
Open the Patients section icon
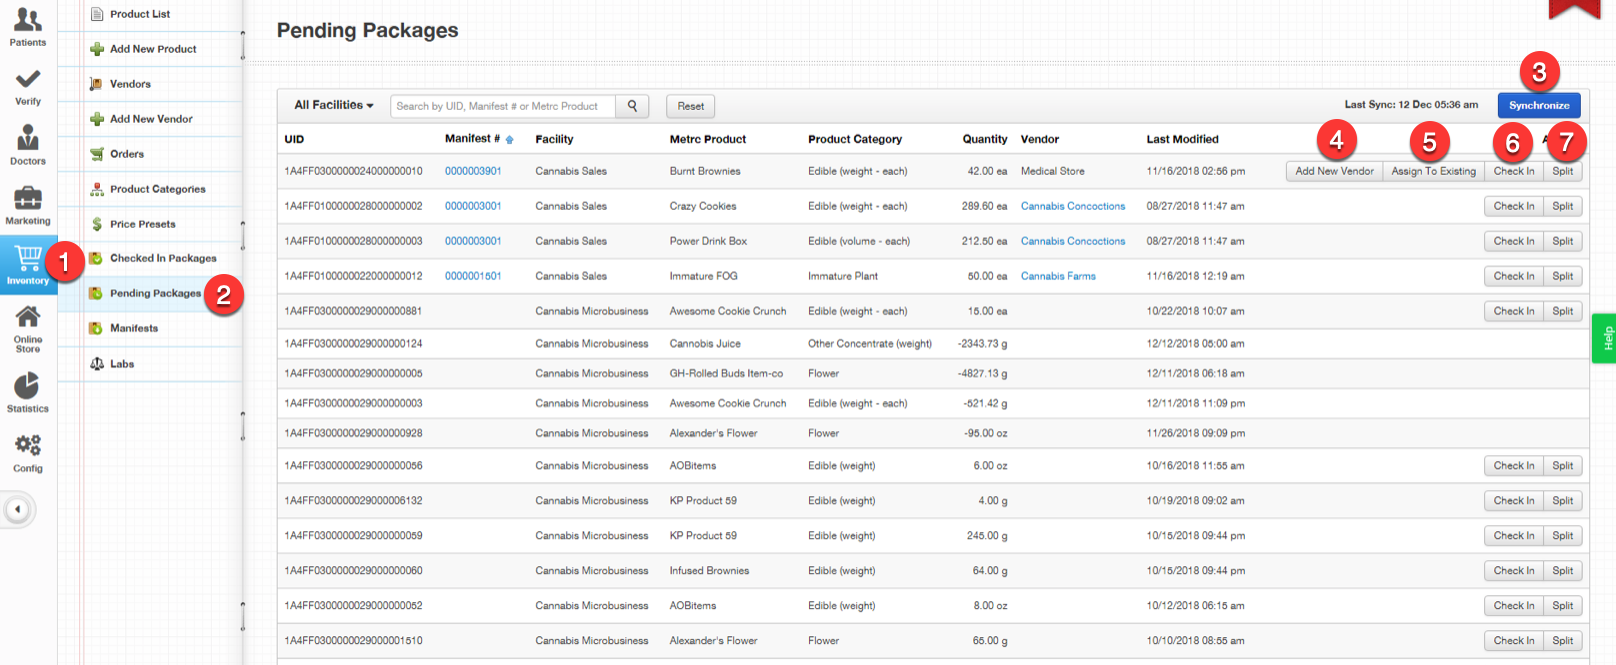point(28,21)
